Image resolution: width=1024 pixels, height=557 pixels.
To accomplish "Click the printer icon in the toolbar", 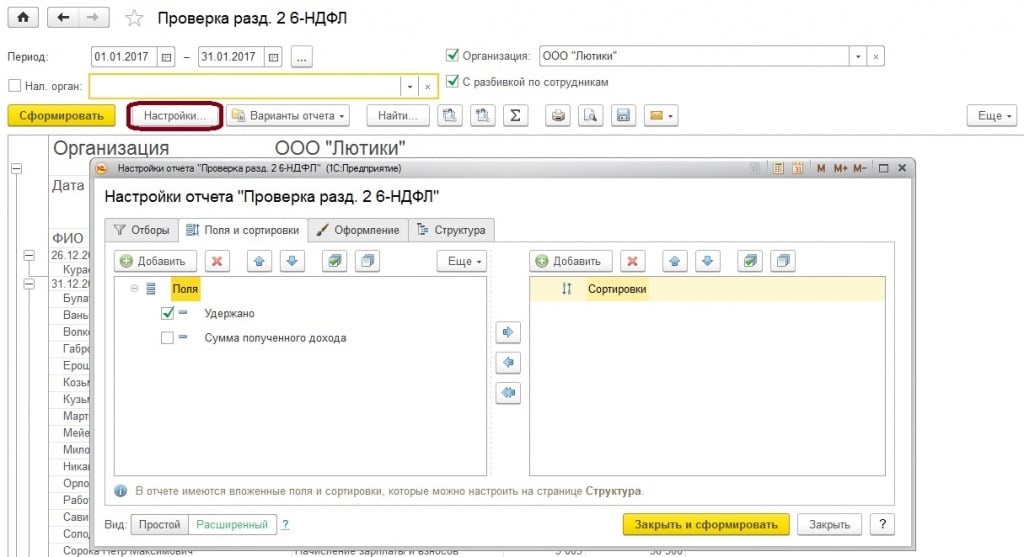I will [x=559, y=116].
